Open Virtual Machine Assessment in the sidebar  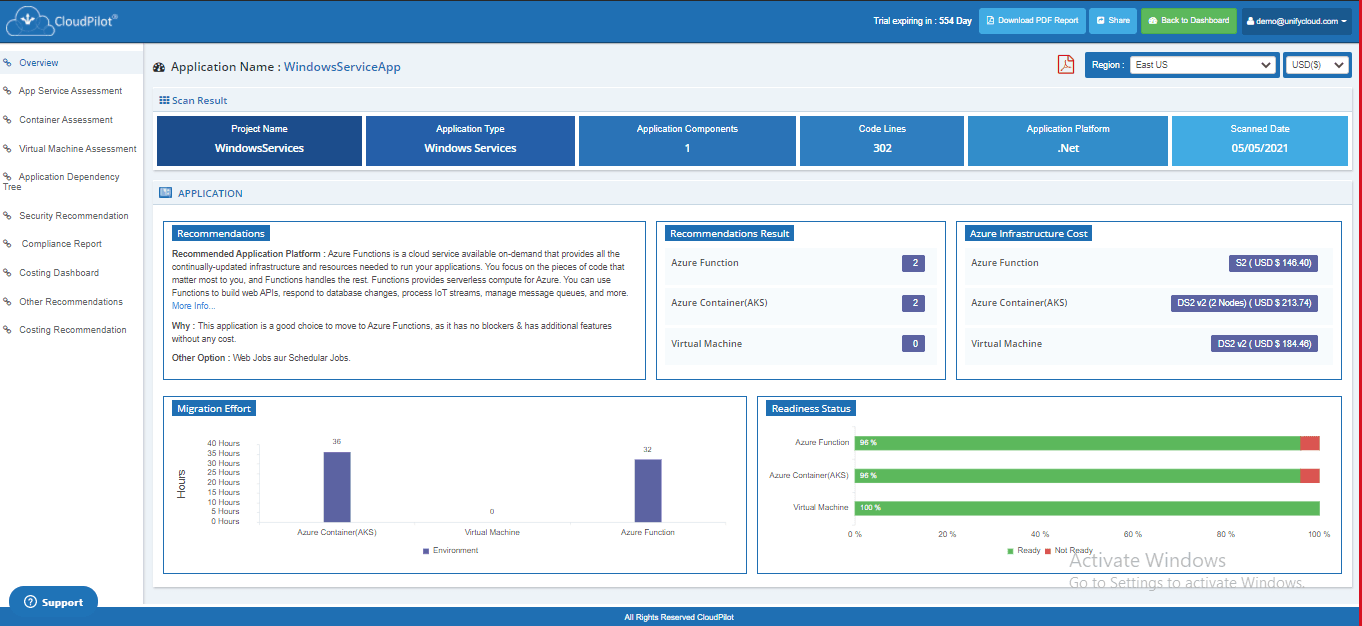[x=77, y=149]
